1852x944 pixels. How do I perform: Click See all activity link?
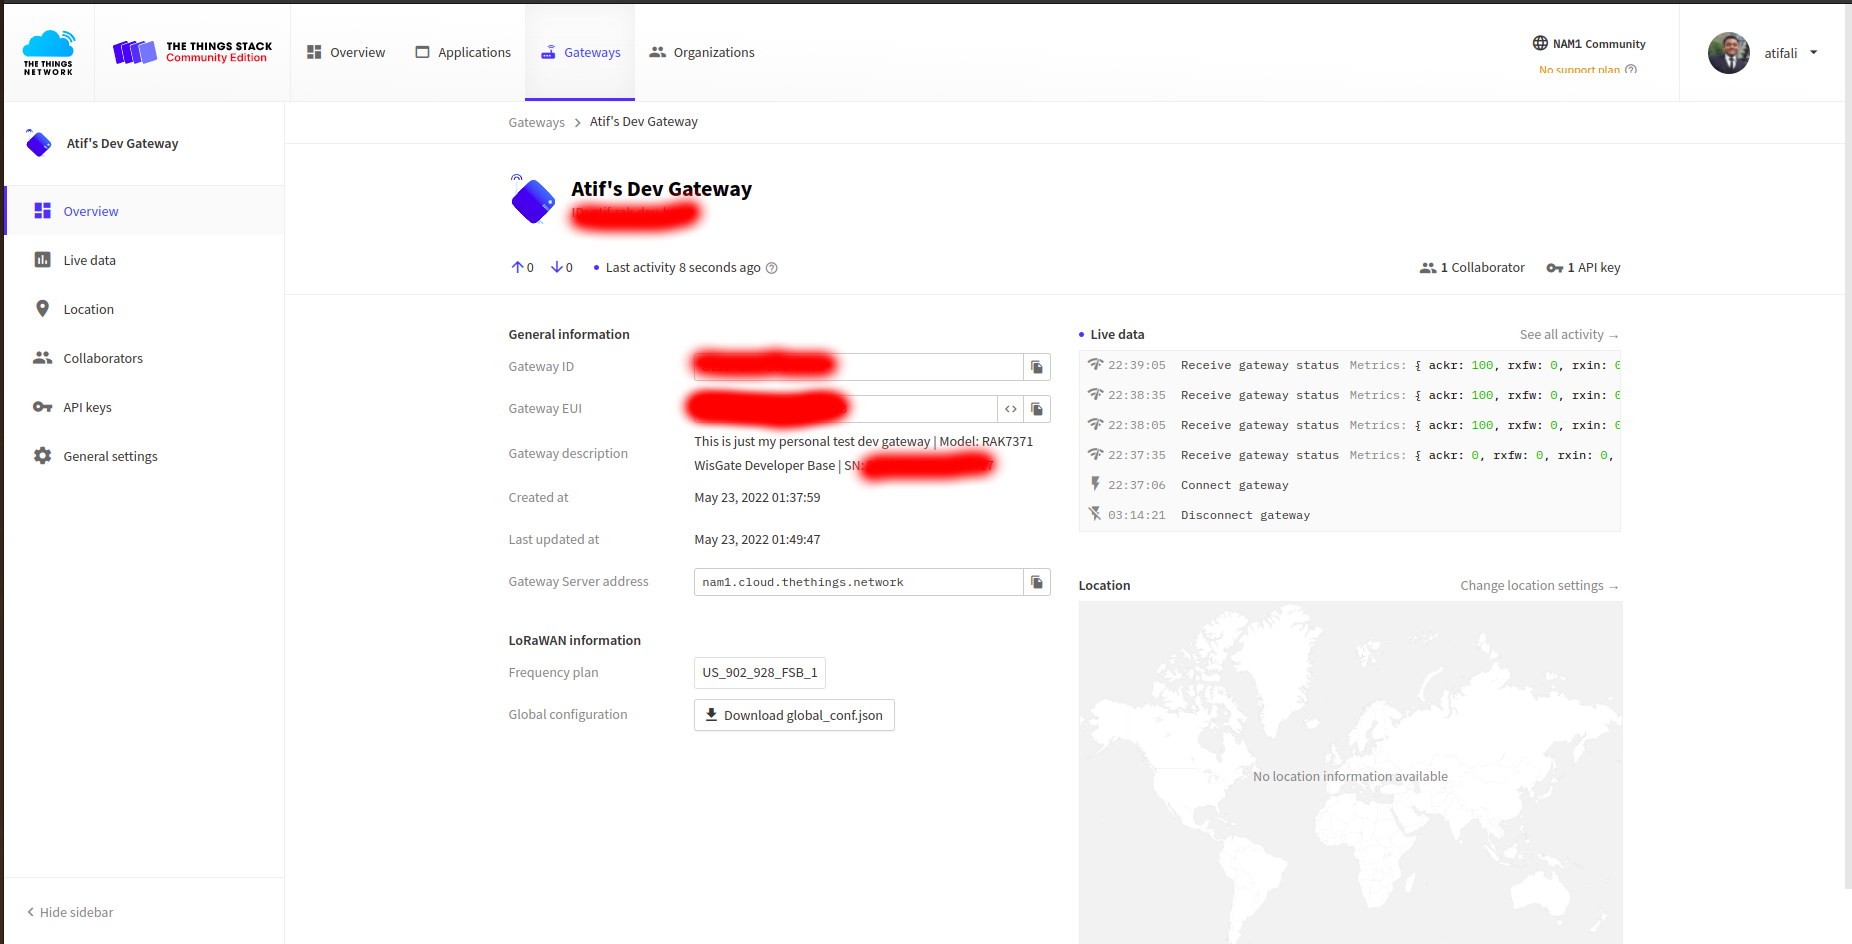click(x=1569, y=335)
